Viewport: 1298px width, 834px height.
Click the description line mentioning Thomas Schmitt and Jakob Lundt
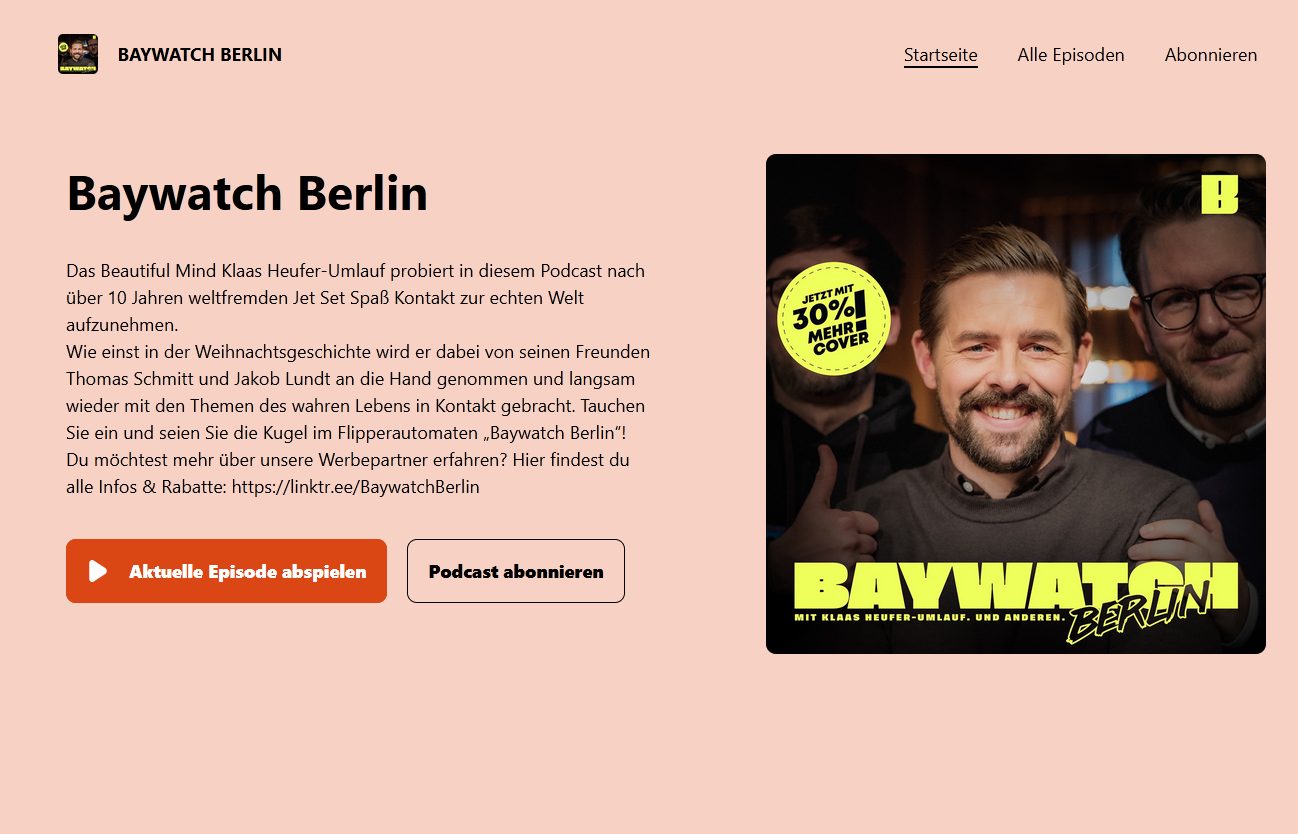point(350,379)
